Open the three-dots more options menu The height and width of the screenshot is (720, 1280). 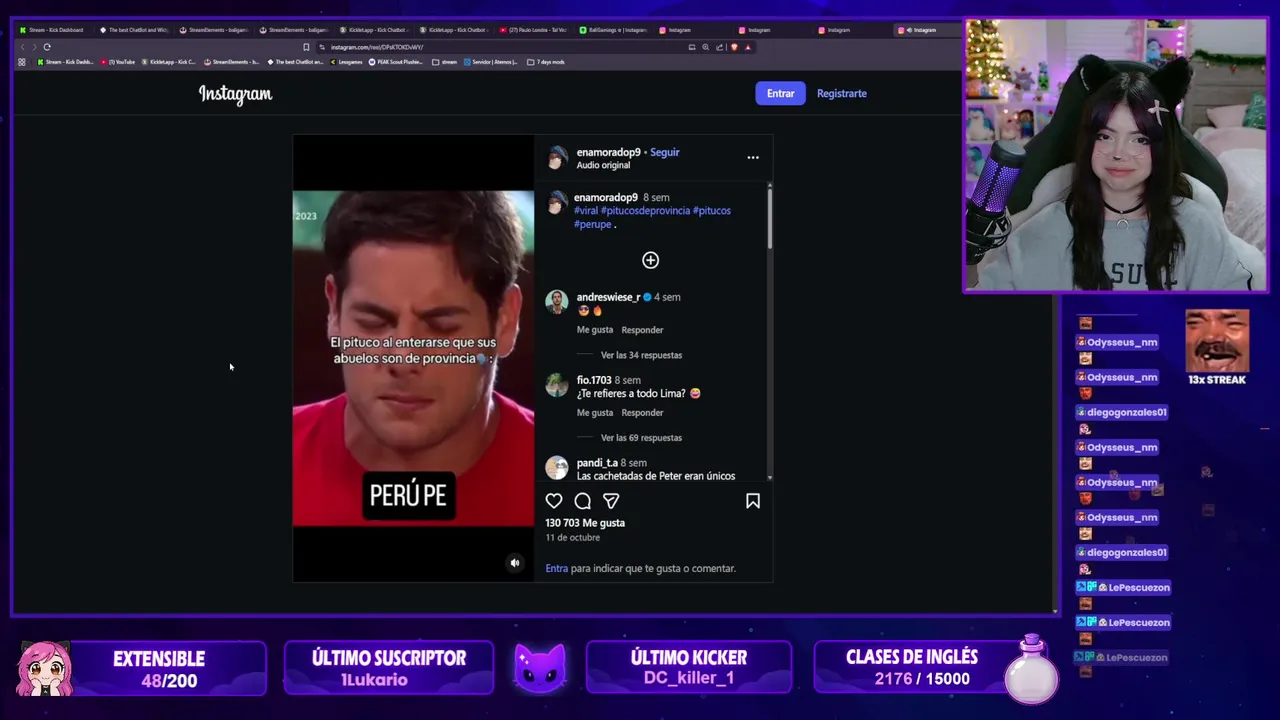pos(753,157)
